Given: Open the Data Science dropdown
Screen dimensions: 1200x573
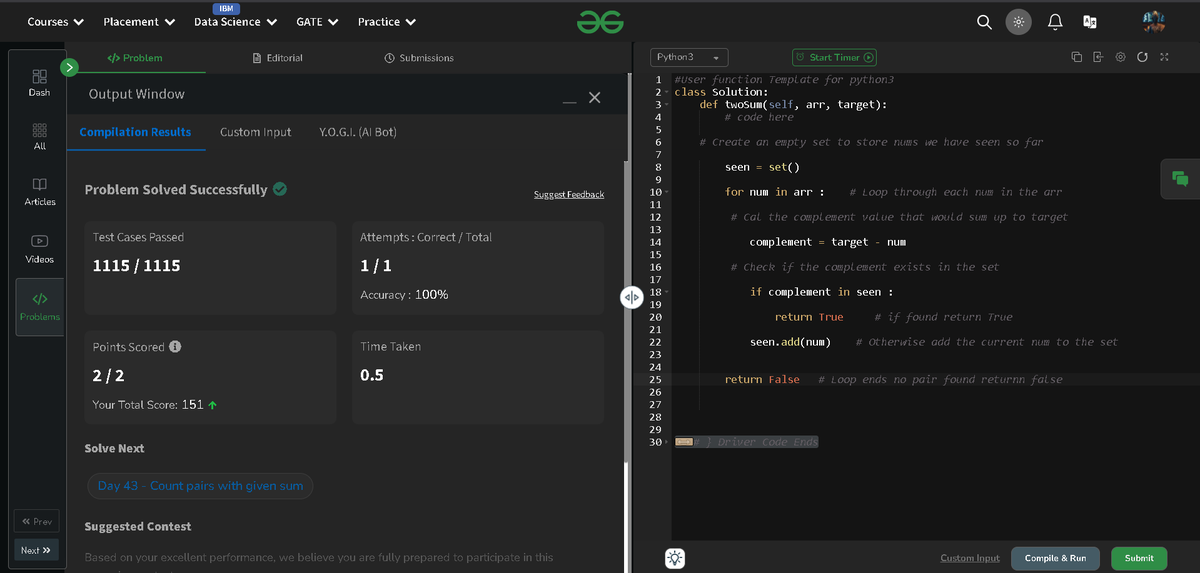Looking at the screenshot, I should click(x=235, y=22).
